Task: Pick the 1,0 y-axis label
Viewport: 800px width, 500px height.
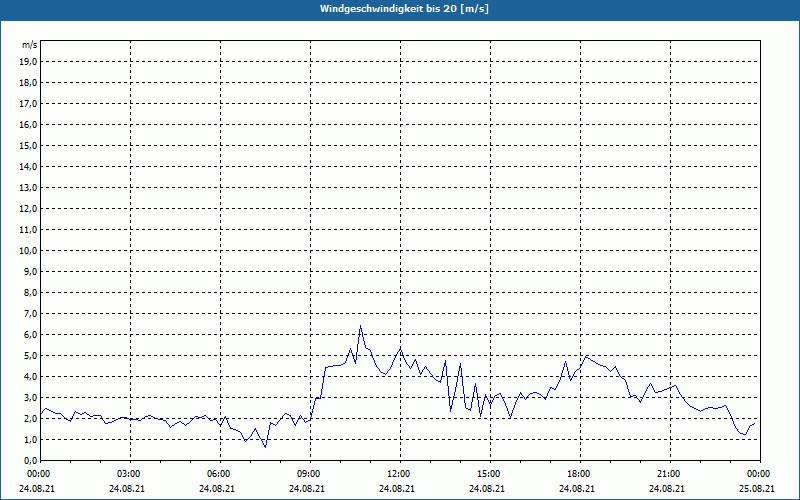Action: pyautogui.click(x=31, y=440)
